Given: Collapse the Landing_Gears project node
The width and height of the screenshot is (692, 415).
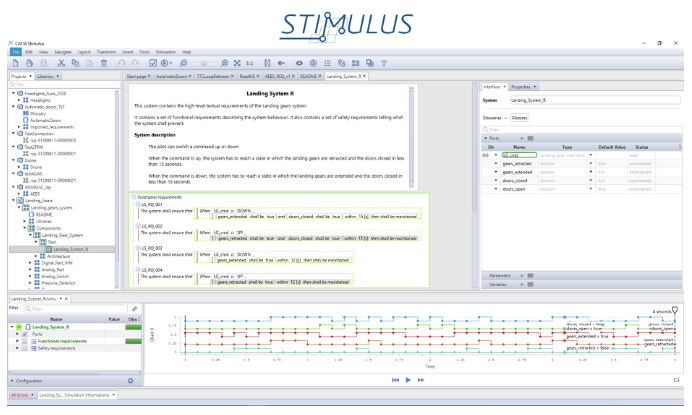Looking at the screenshot, I should pos(13,200).
